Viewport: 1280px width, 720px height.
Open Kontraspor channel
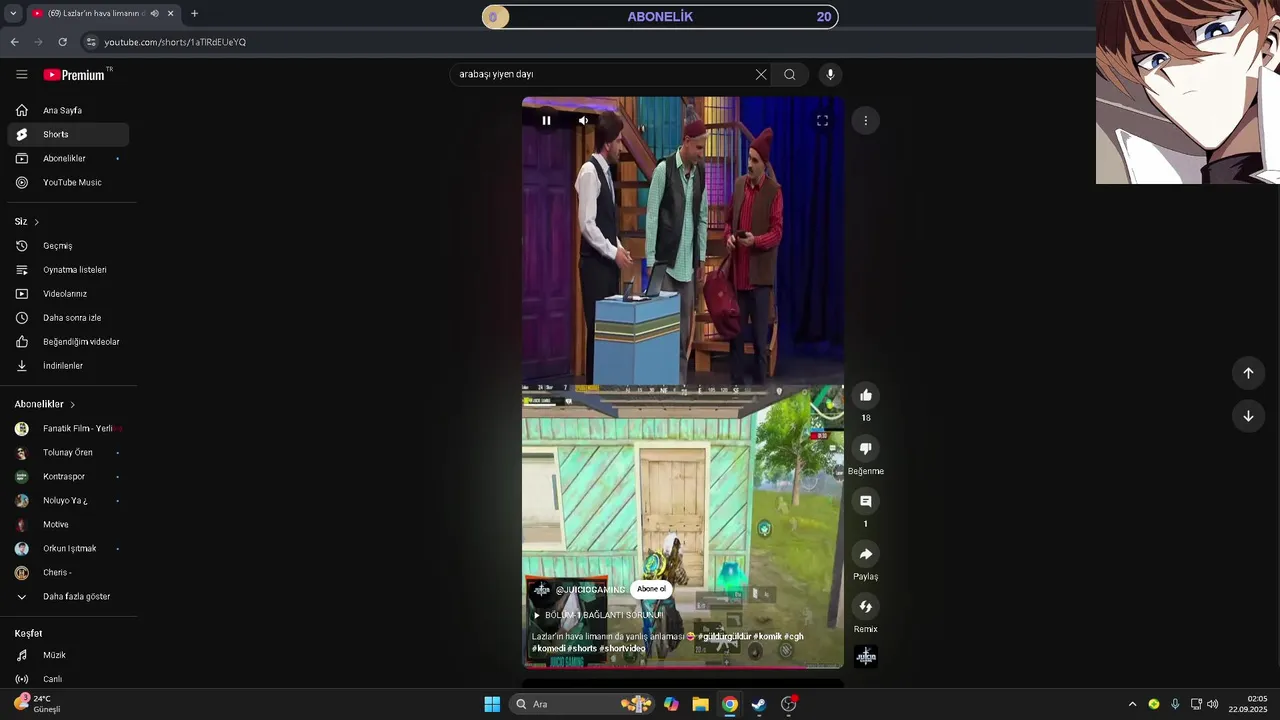68,476
